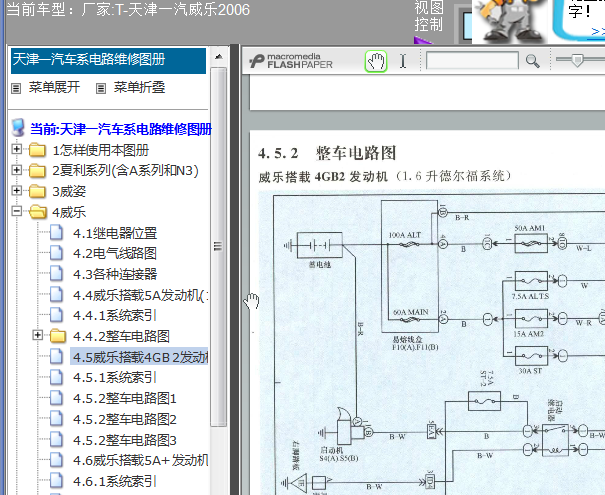Expand the 2夏利系列 folder node
605x495 pixels.
point(17,170)
